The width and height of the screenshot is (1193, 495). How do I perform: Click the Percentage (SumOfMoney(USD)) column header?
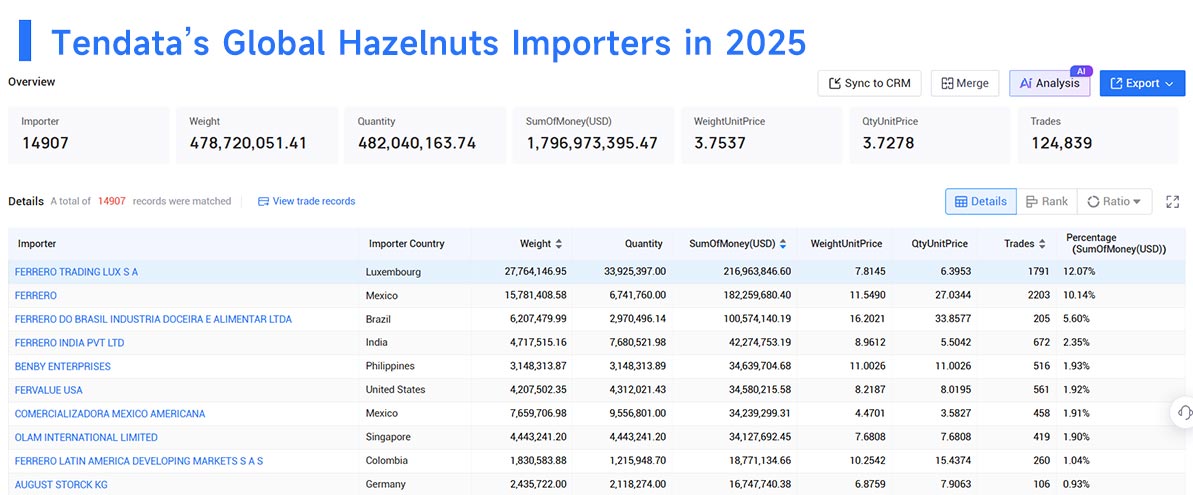(x=1115, y=243)
